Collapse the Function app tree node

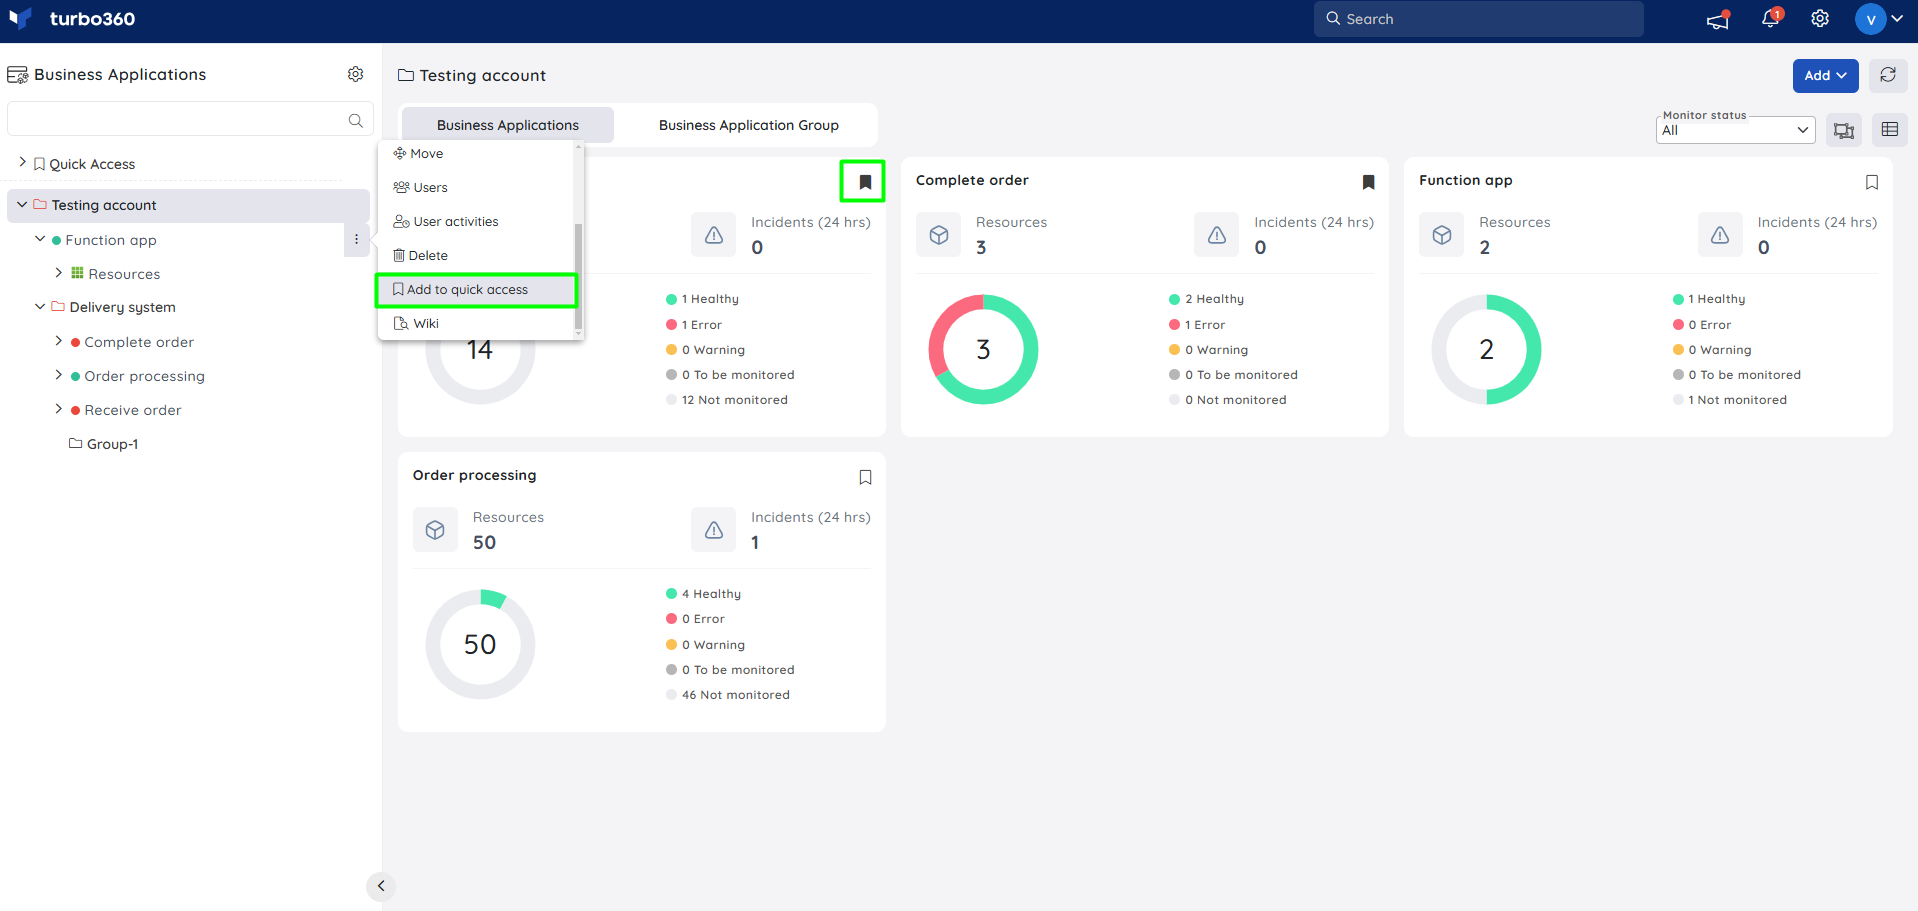(x=40, y=239)
